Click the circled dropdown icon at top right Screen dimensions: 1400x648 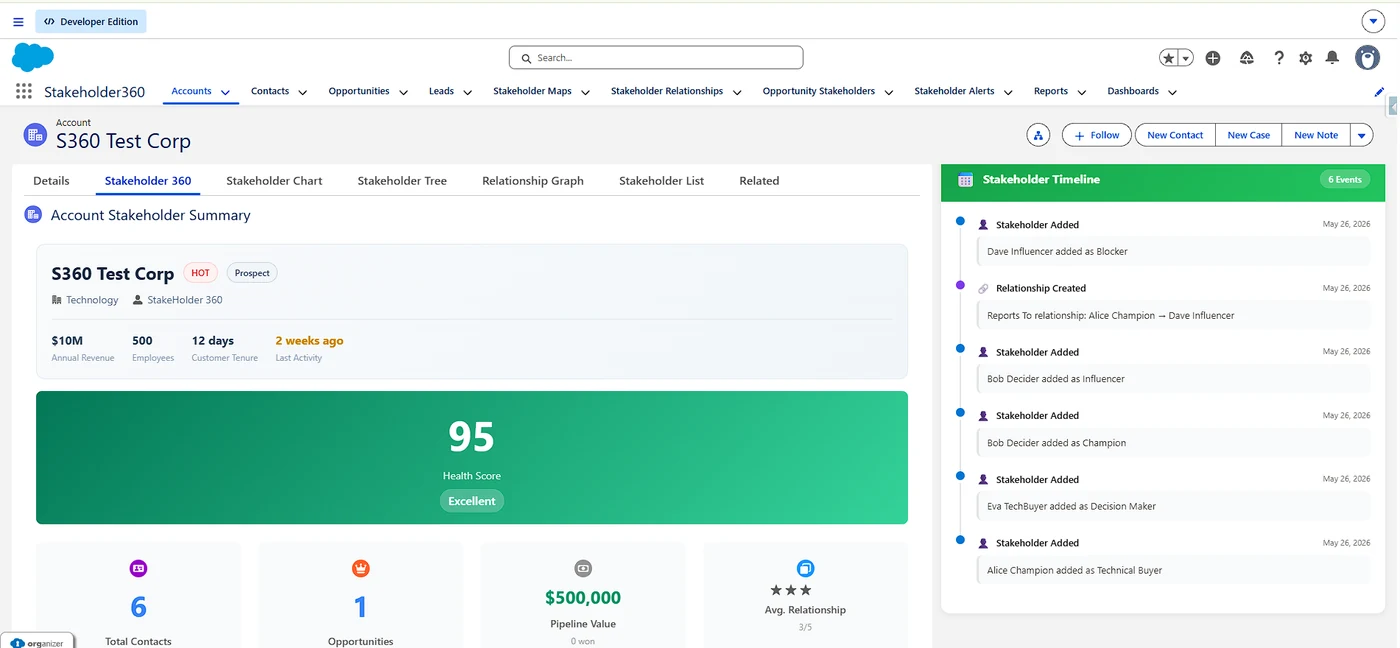(1372, 21)
